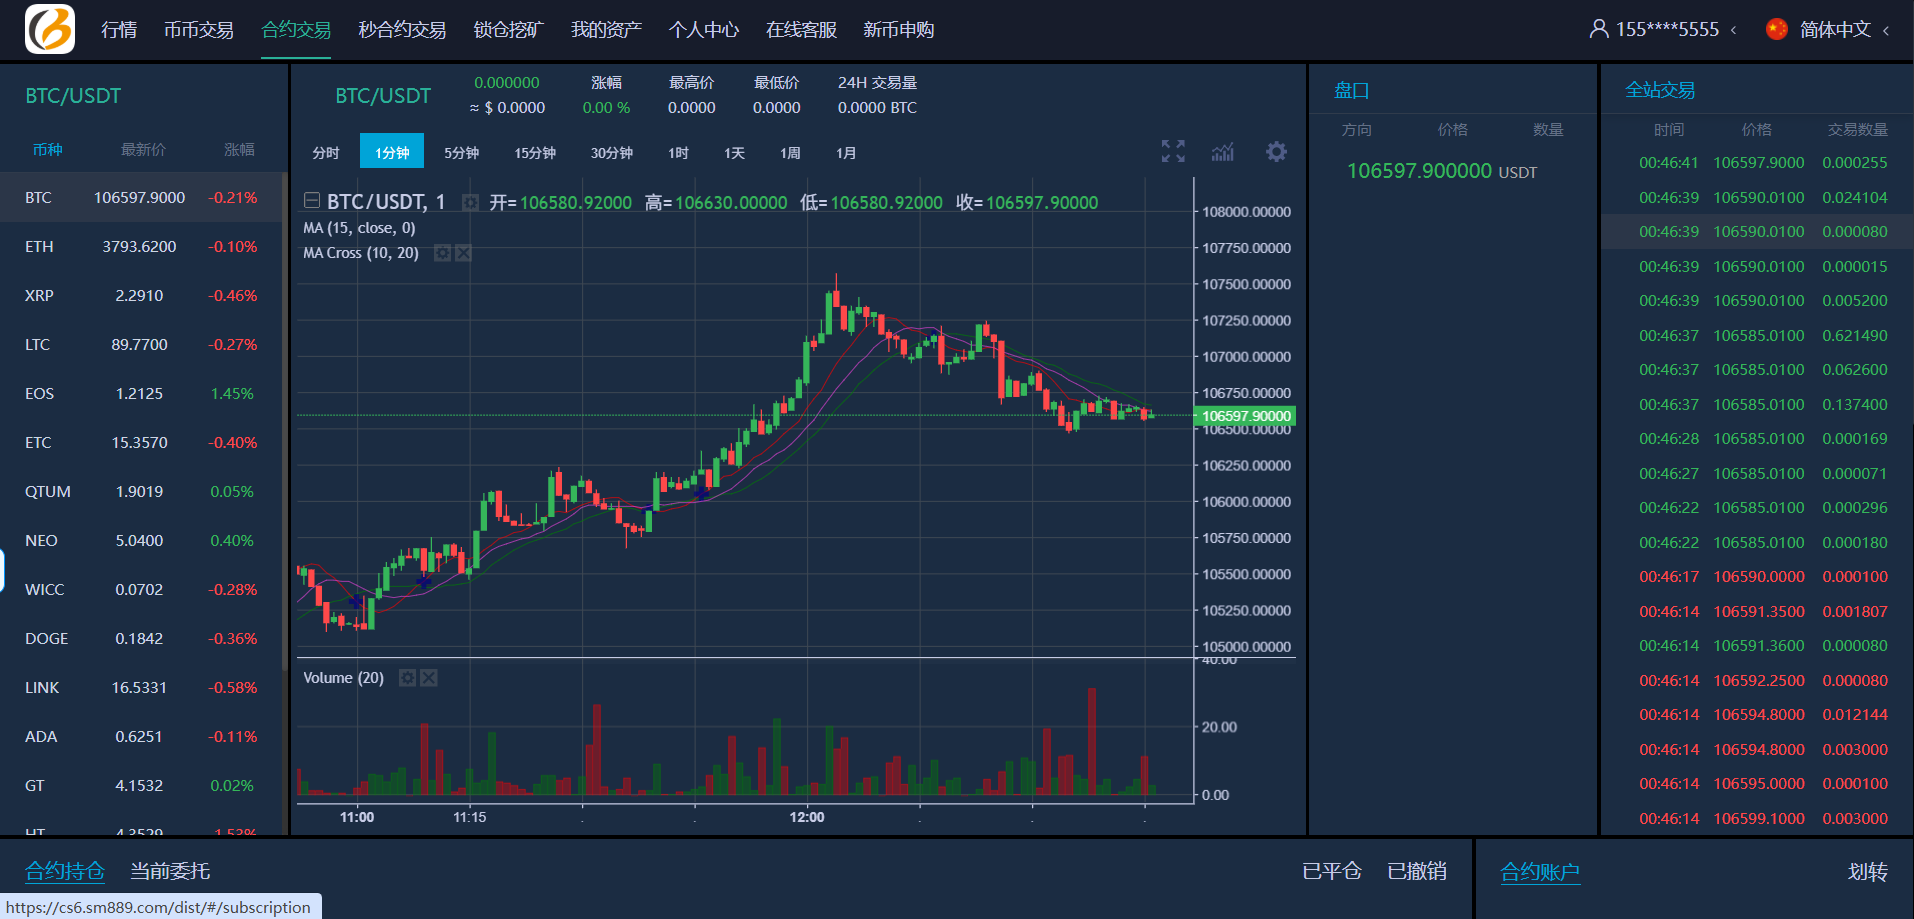Open chart fullscreen mode
1914x919 pixels.
pyautogui.click(x=1173, y=151)
